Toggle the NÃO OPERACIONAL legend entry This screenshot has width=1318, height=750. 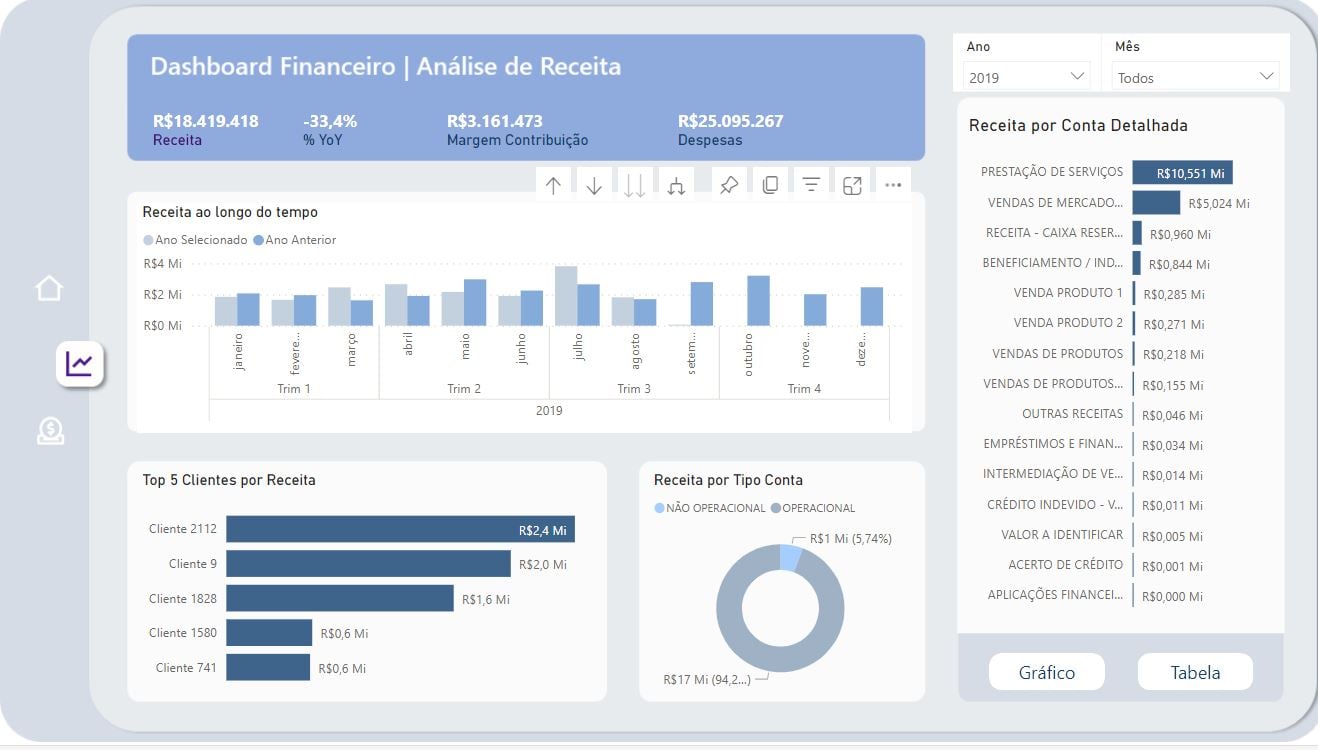pos(709,508)
